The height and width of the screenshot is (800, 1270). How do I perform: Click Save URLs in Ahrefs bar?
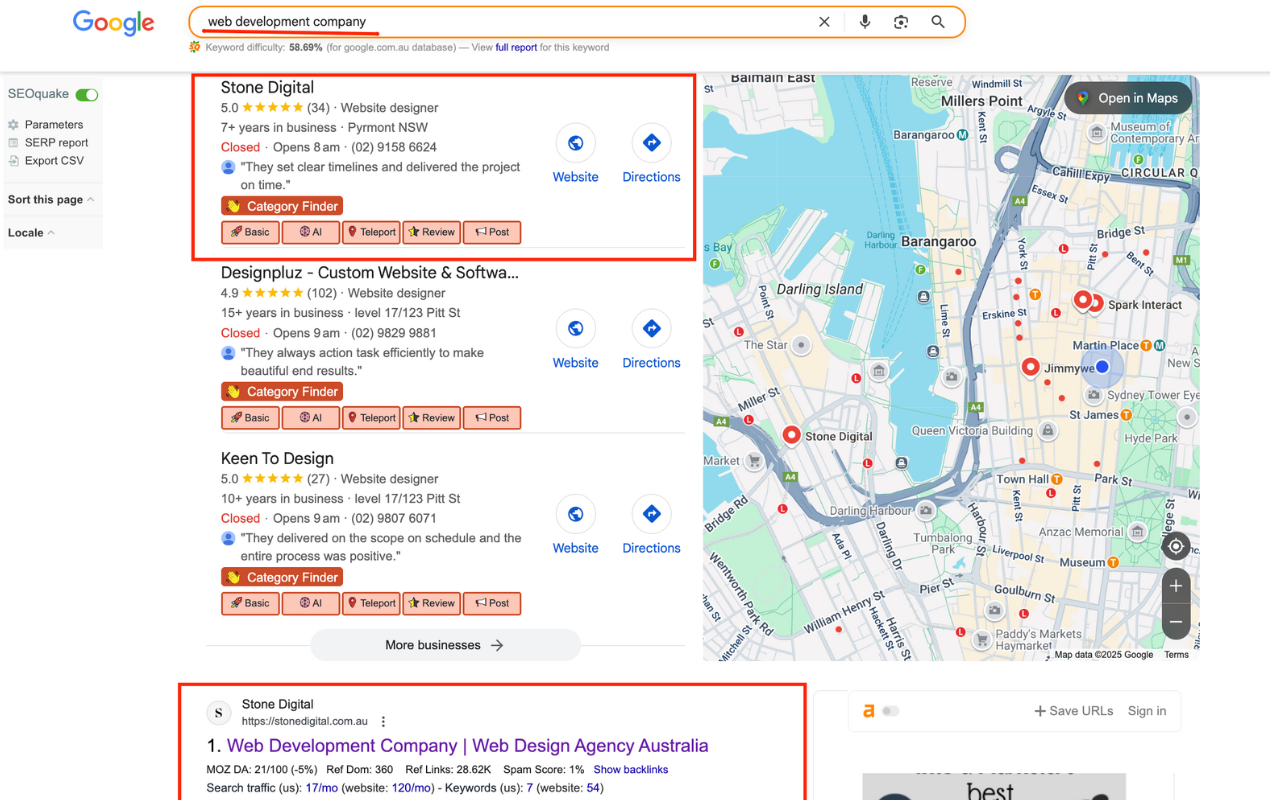point(1073,711)
